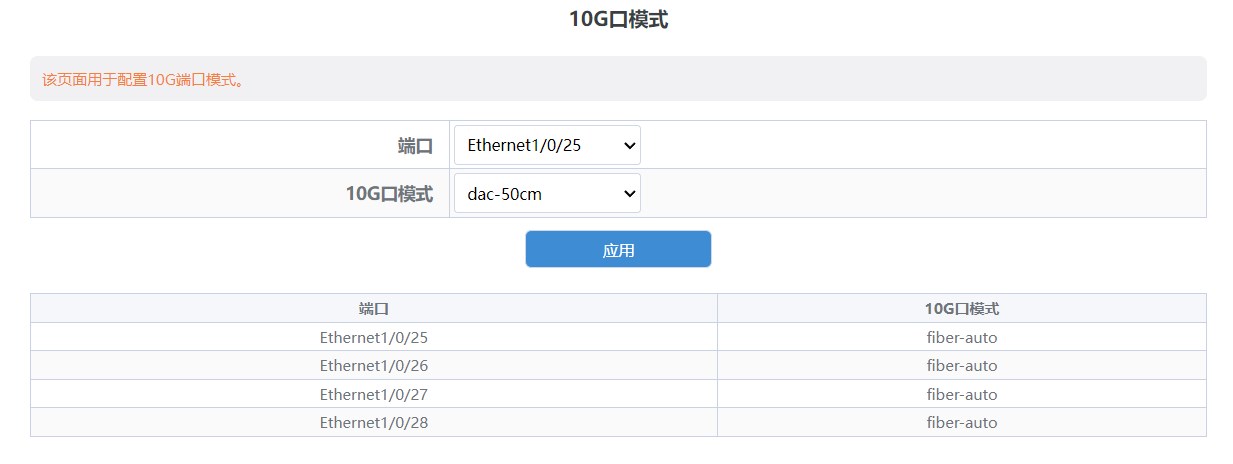Click fiber-auto value for Ethernet1/0/27 row
The image size is (1233, 464).
[962, 394]
